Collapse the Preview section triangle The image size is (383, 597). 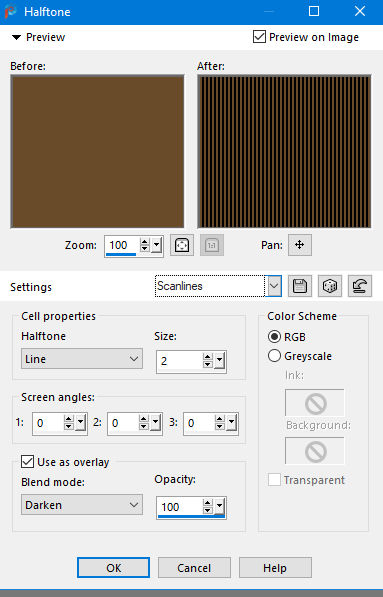16,37
